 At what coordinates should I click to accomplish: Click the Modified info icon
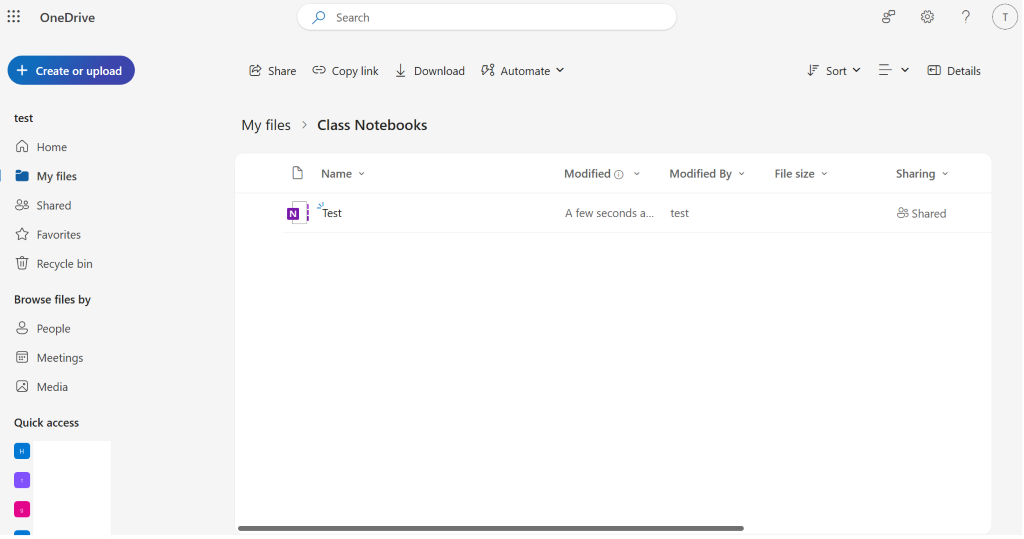coord(618,174)
